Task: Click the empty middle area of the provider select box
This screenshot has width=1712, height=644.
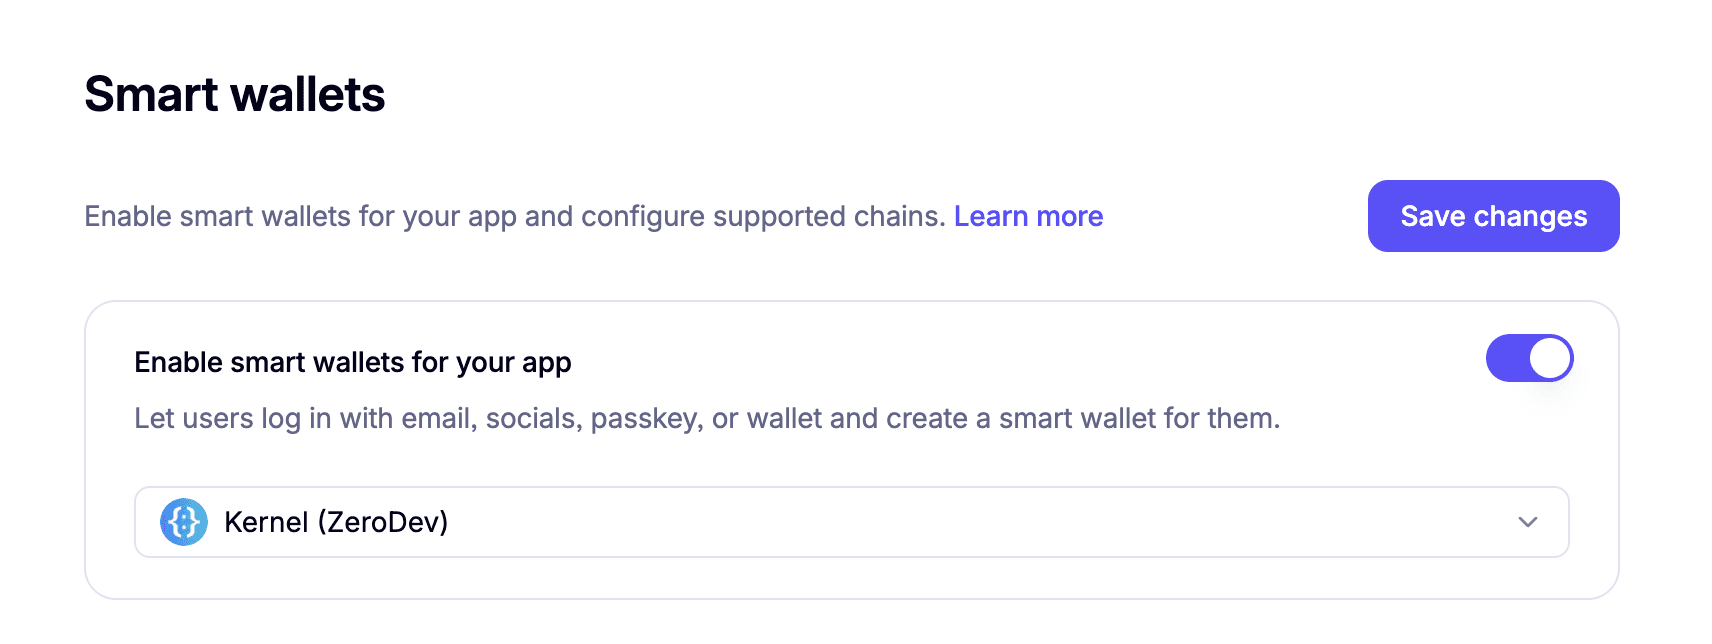Action: [x=980, y=522]
